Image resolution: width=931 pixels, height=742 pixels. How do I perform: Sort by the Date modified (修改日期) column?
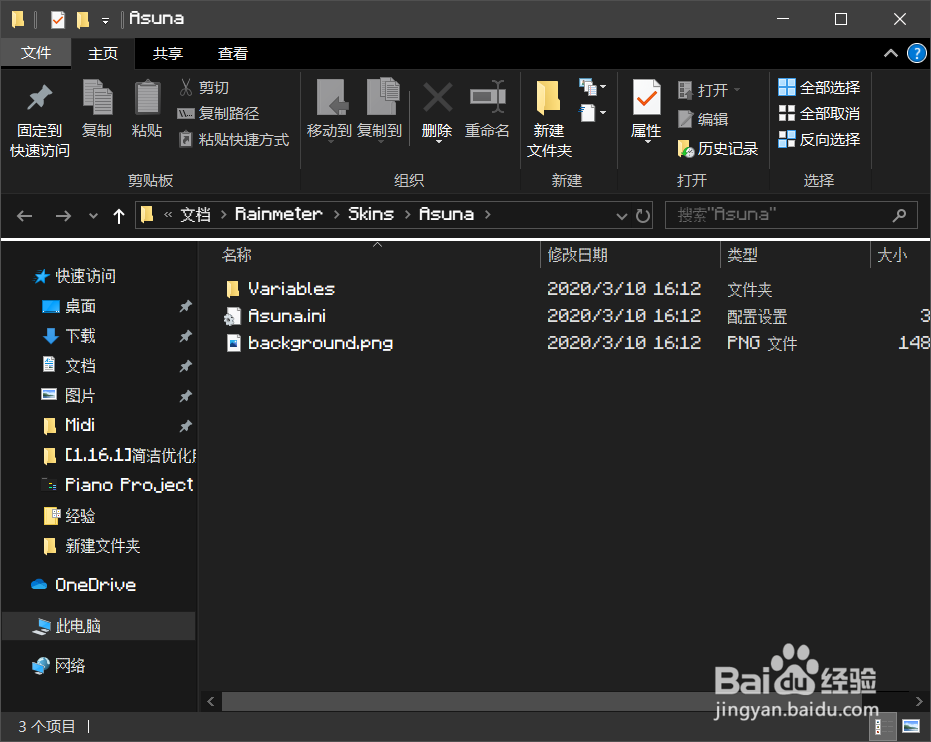[577, 255]
